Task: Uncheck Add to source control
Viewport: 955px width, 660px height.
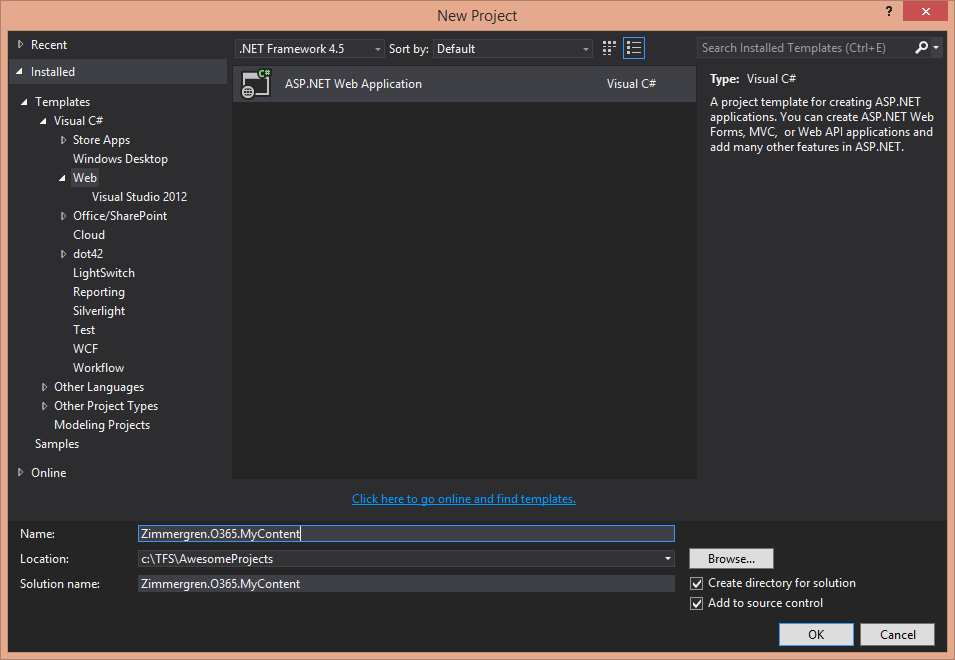Action: [697, 603]
